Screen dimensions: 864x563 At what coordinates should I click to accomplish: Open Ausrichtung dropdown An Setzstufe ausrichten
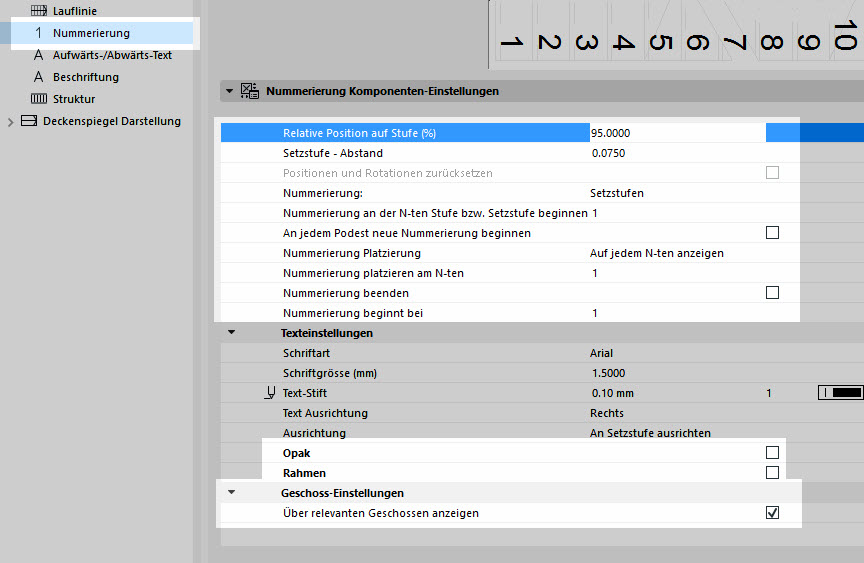point(650,433)
